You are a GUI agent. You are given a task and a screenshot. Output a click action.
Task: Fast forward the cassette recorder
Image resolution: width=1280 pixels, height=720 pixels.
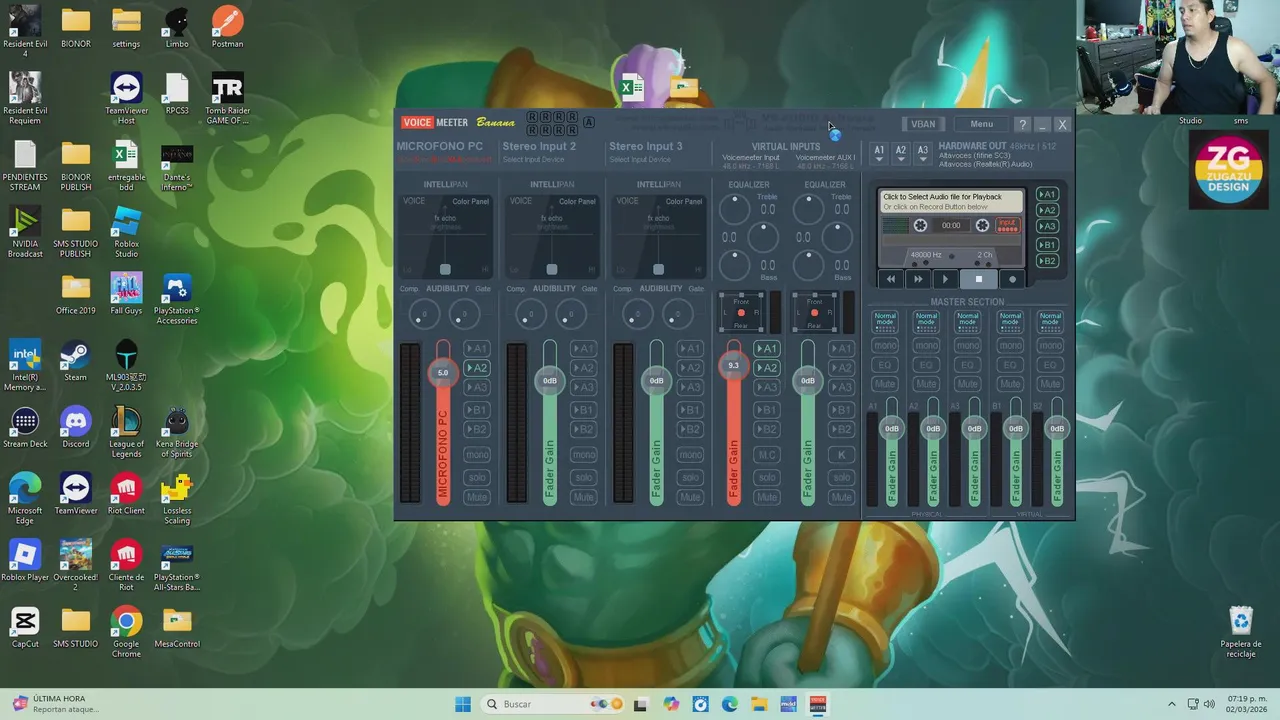918,279
